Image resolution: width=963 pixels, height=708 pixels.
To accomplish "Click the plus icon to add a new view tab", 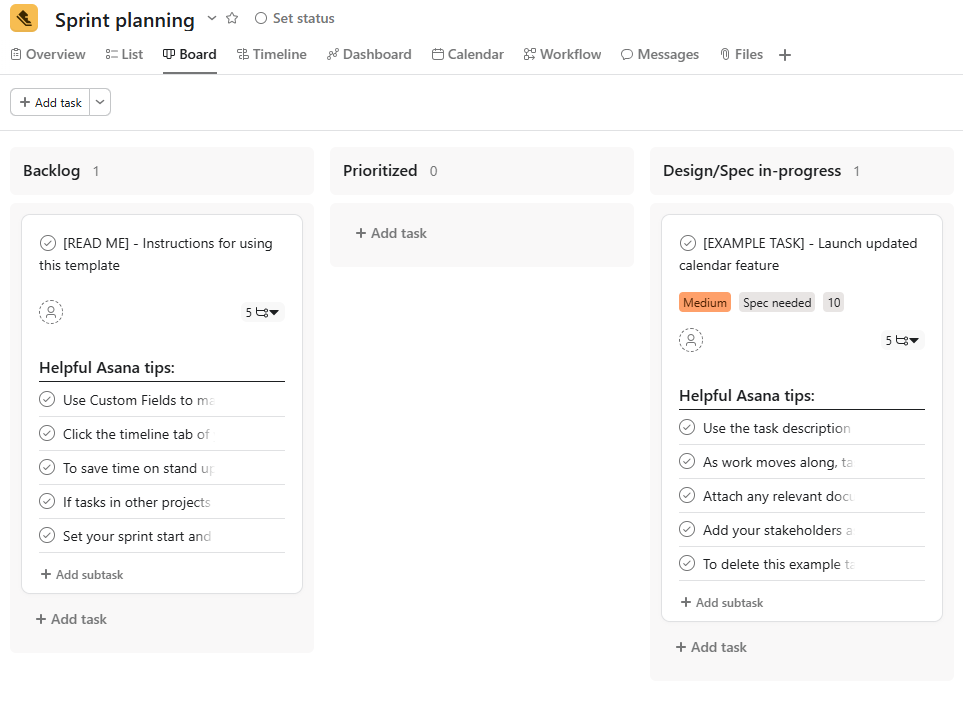I will [x=785, y=54].
